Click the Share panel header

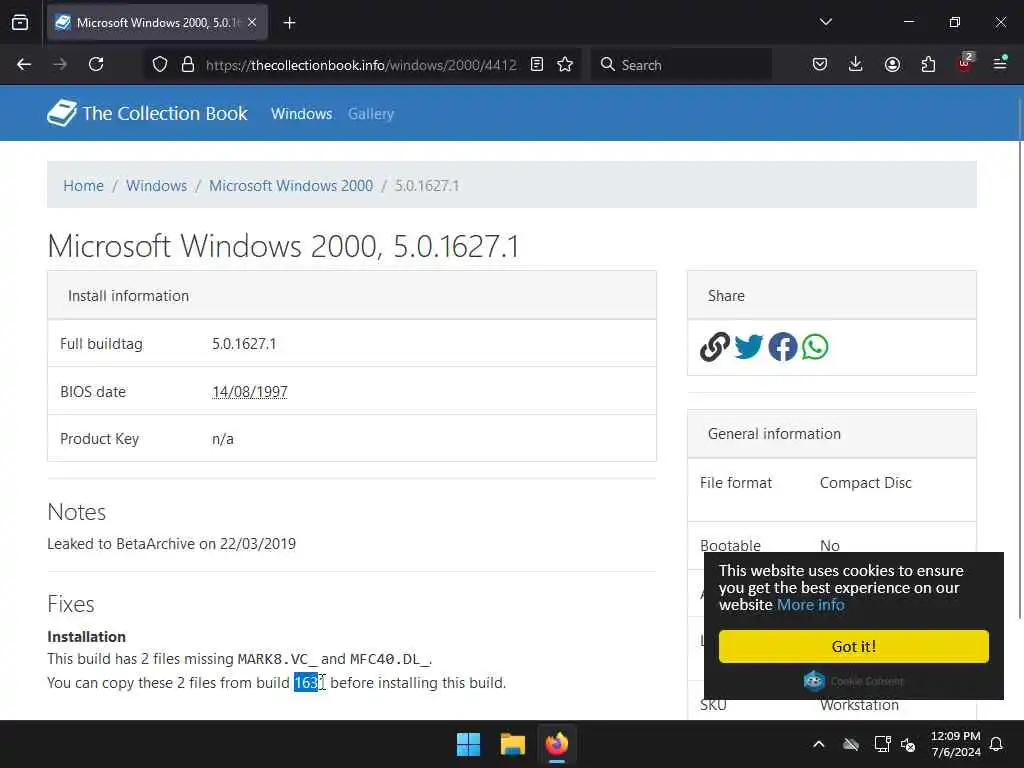[x=832, y=296]
